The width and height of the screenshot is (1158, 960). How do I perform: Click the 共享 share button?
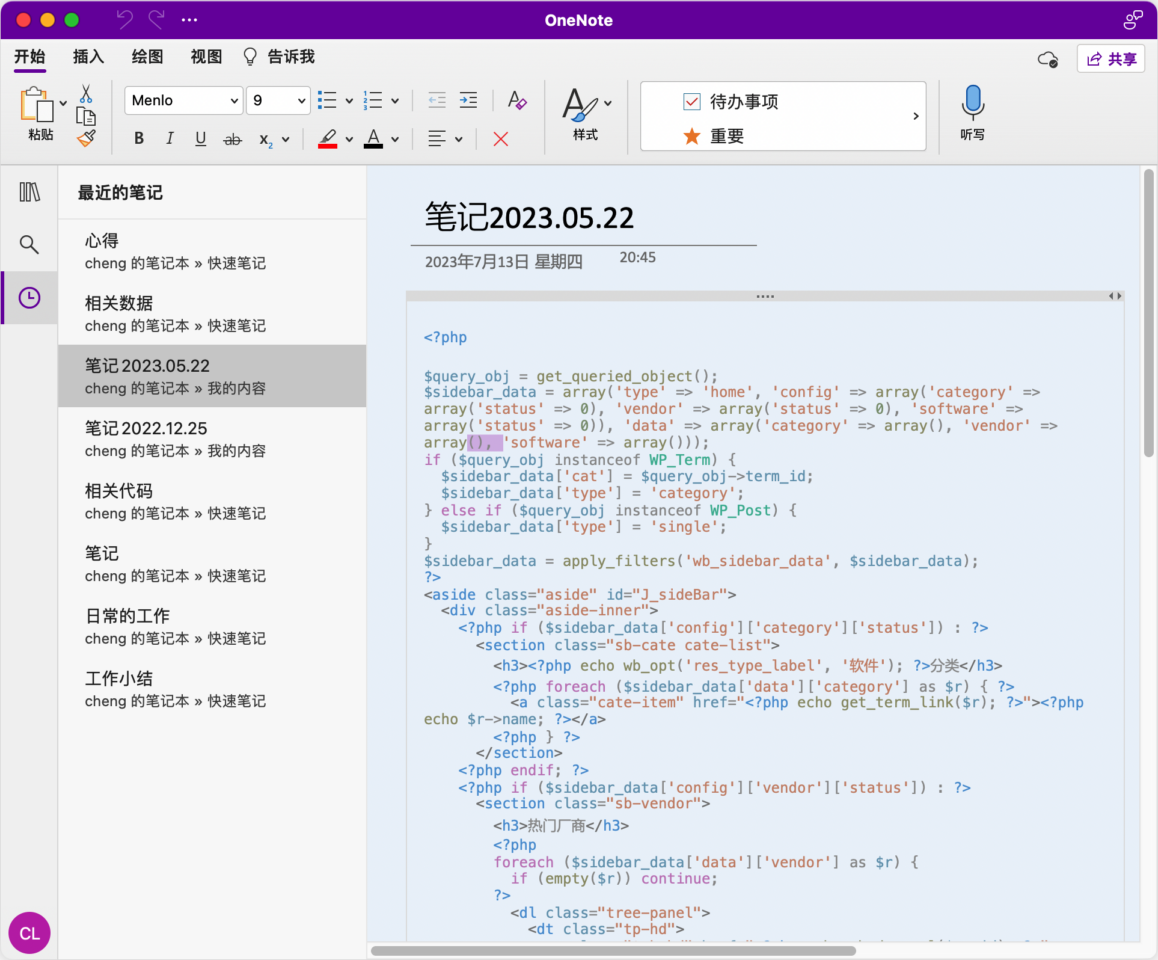(1111, 59)
